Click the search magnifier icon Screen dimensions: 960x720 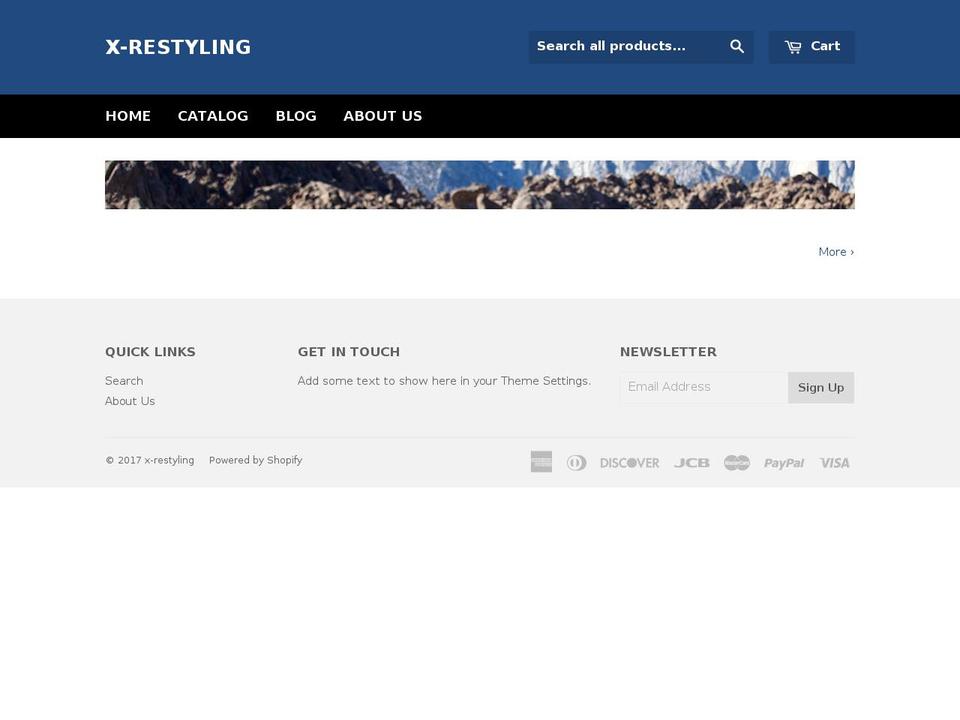point(737,47)
